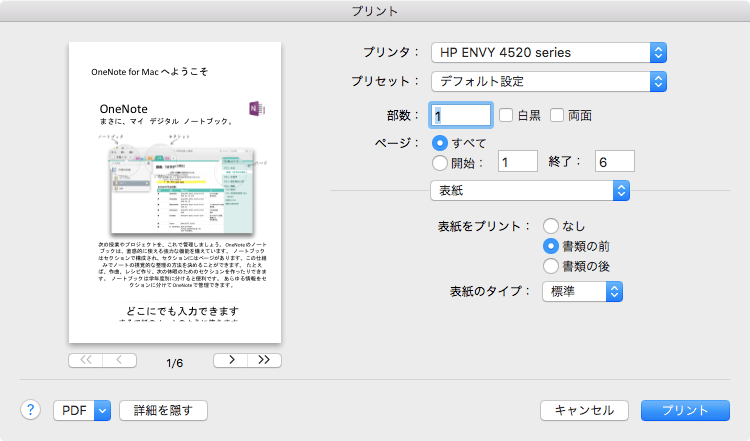This screenshot has height=441, width=750.
Task: Open the プリンタ HP ENVY 4520 dropdown
Action: (x=549, y=53)
